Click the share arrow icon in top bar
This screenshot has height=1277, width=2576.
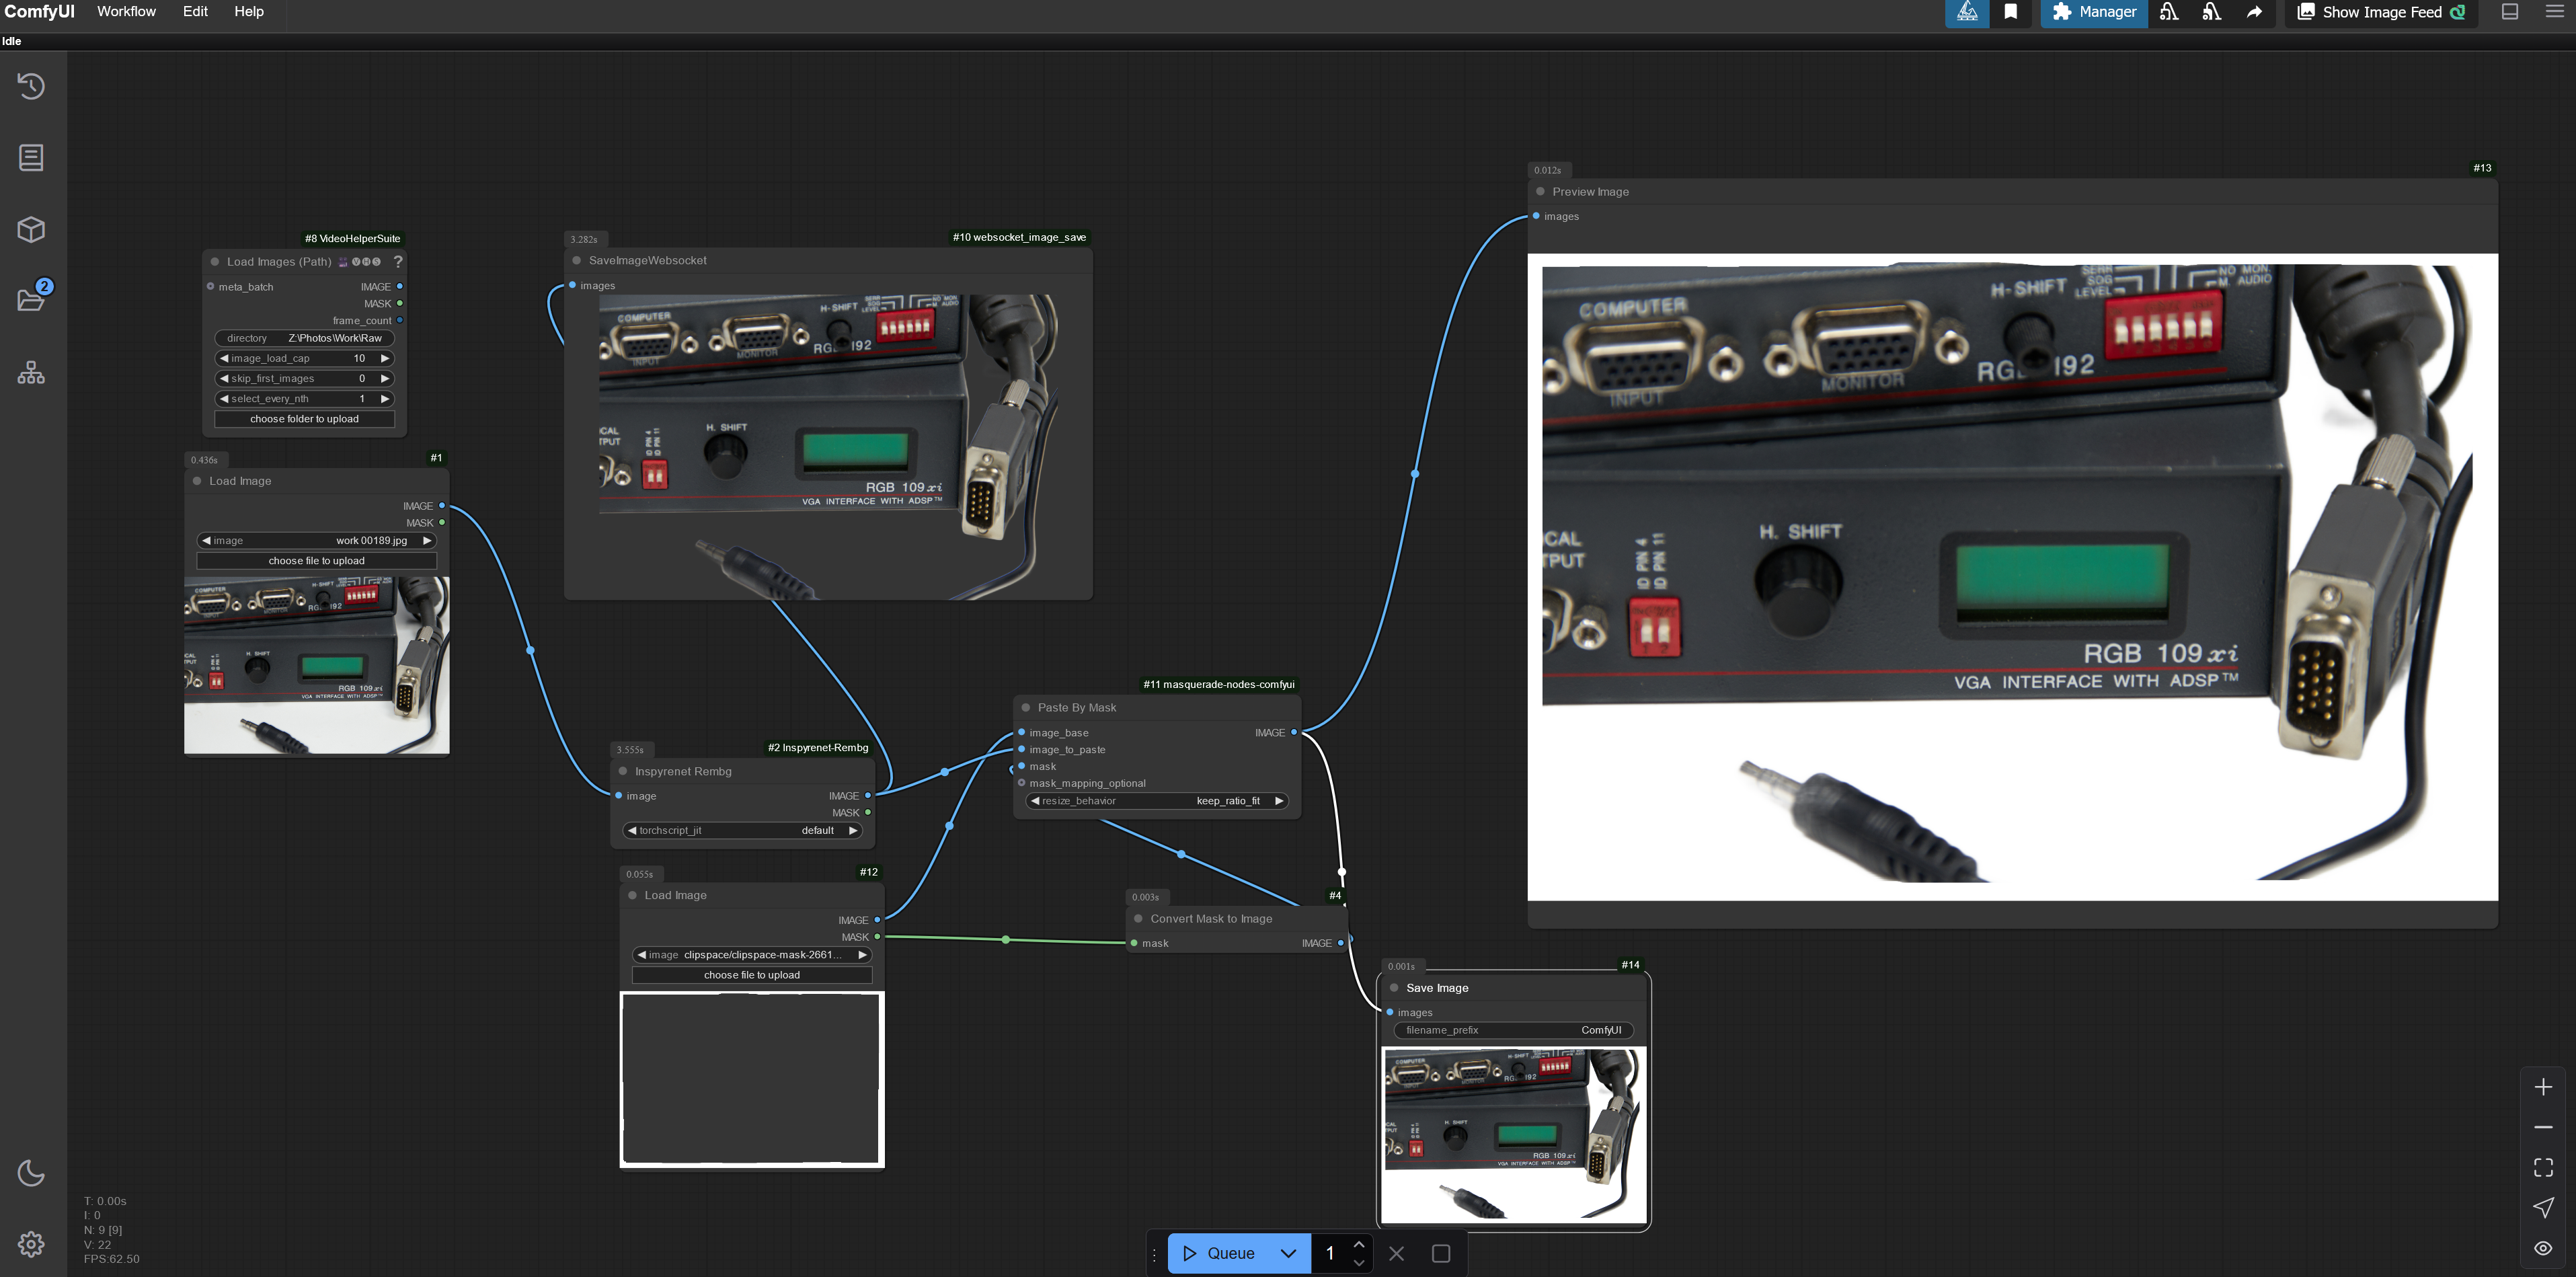click(2254, 12)
